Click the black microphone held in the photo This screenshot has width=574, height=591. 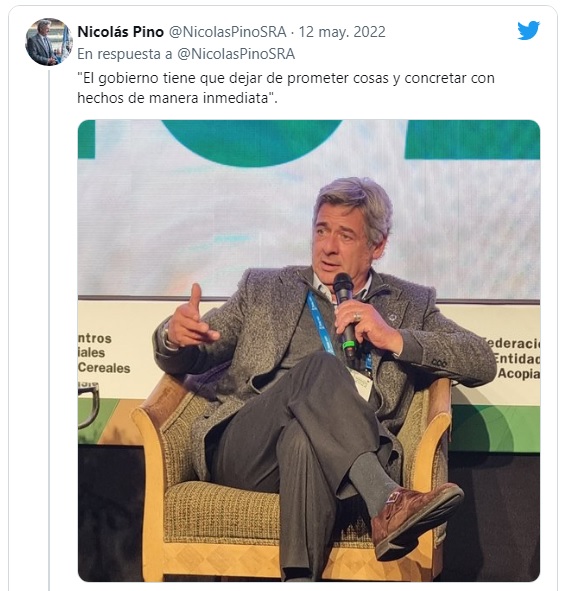[345, 313]
